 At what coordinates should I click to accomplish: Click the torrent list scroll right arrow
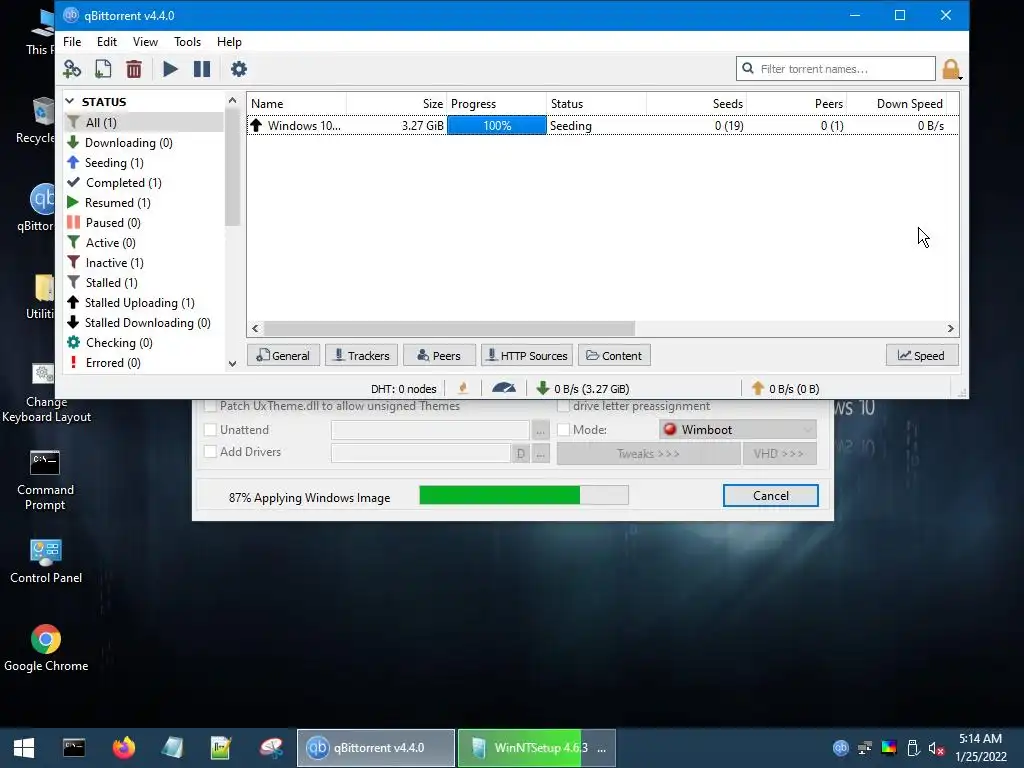tap(951, 328)
